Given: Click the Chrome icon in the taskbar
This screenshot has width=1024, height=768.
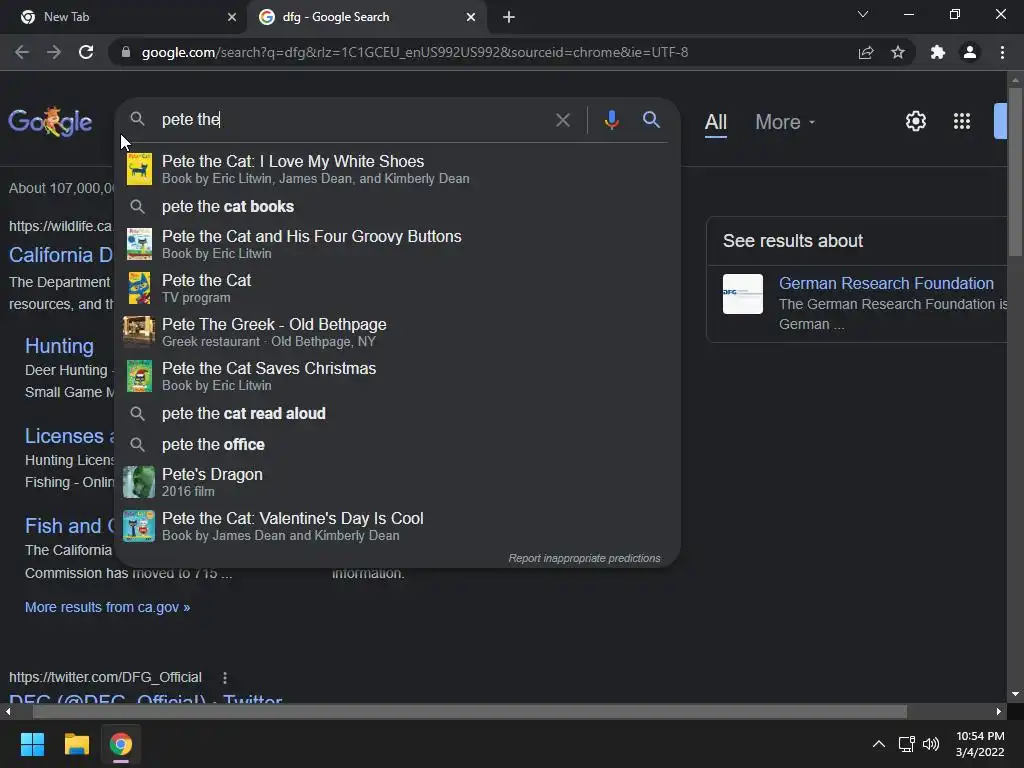Looking at the screenshot, I should 121,744.
